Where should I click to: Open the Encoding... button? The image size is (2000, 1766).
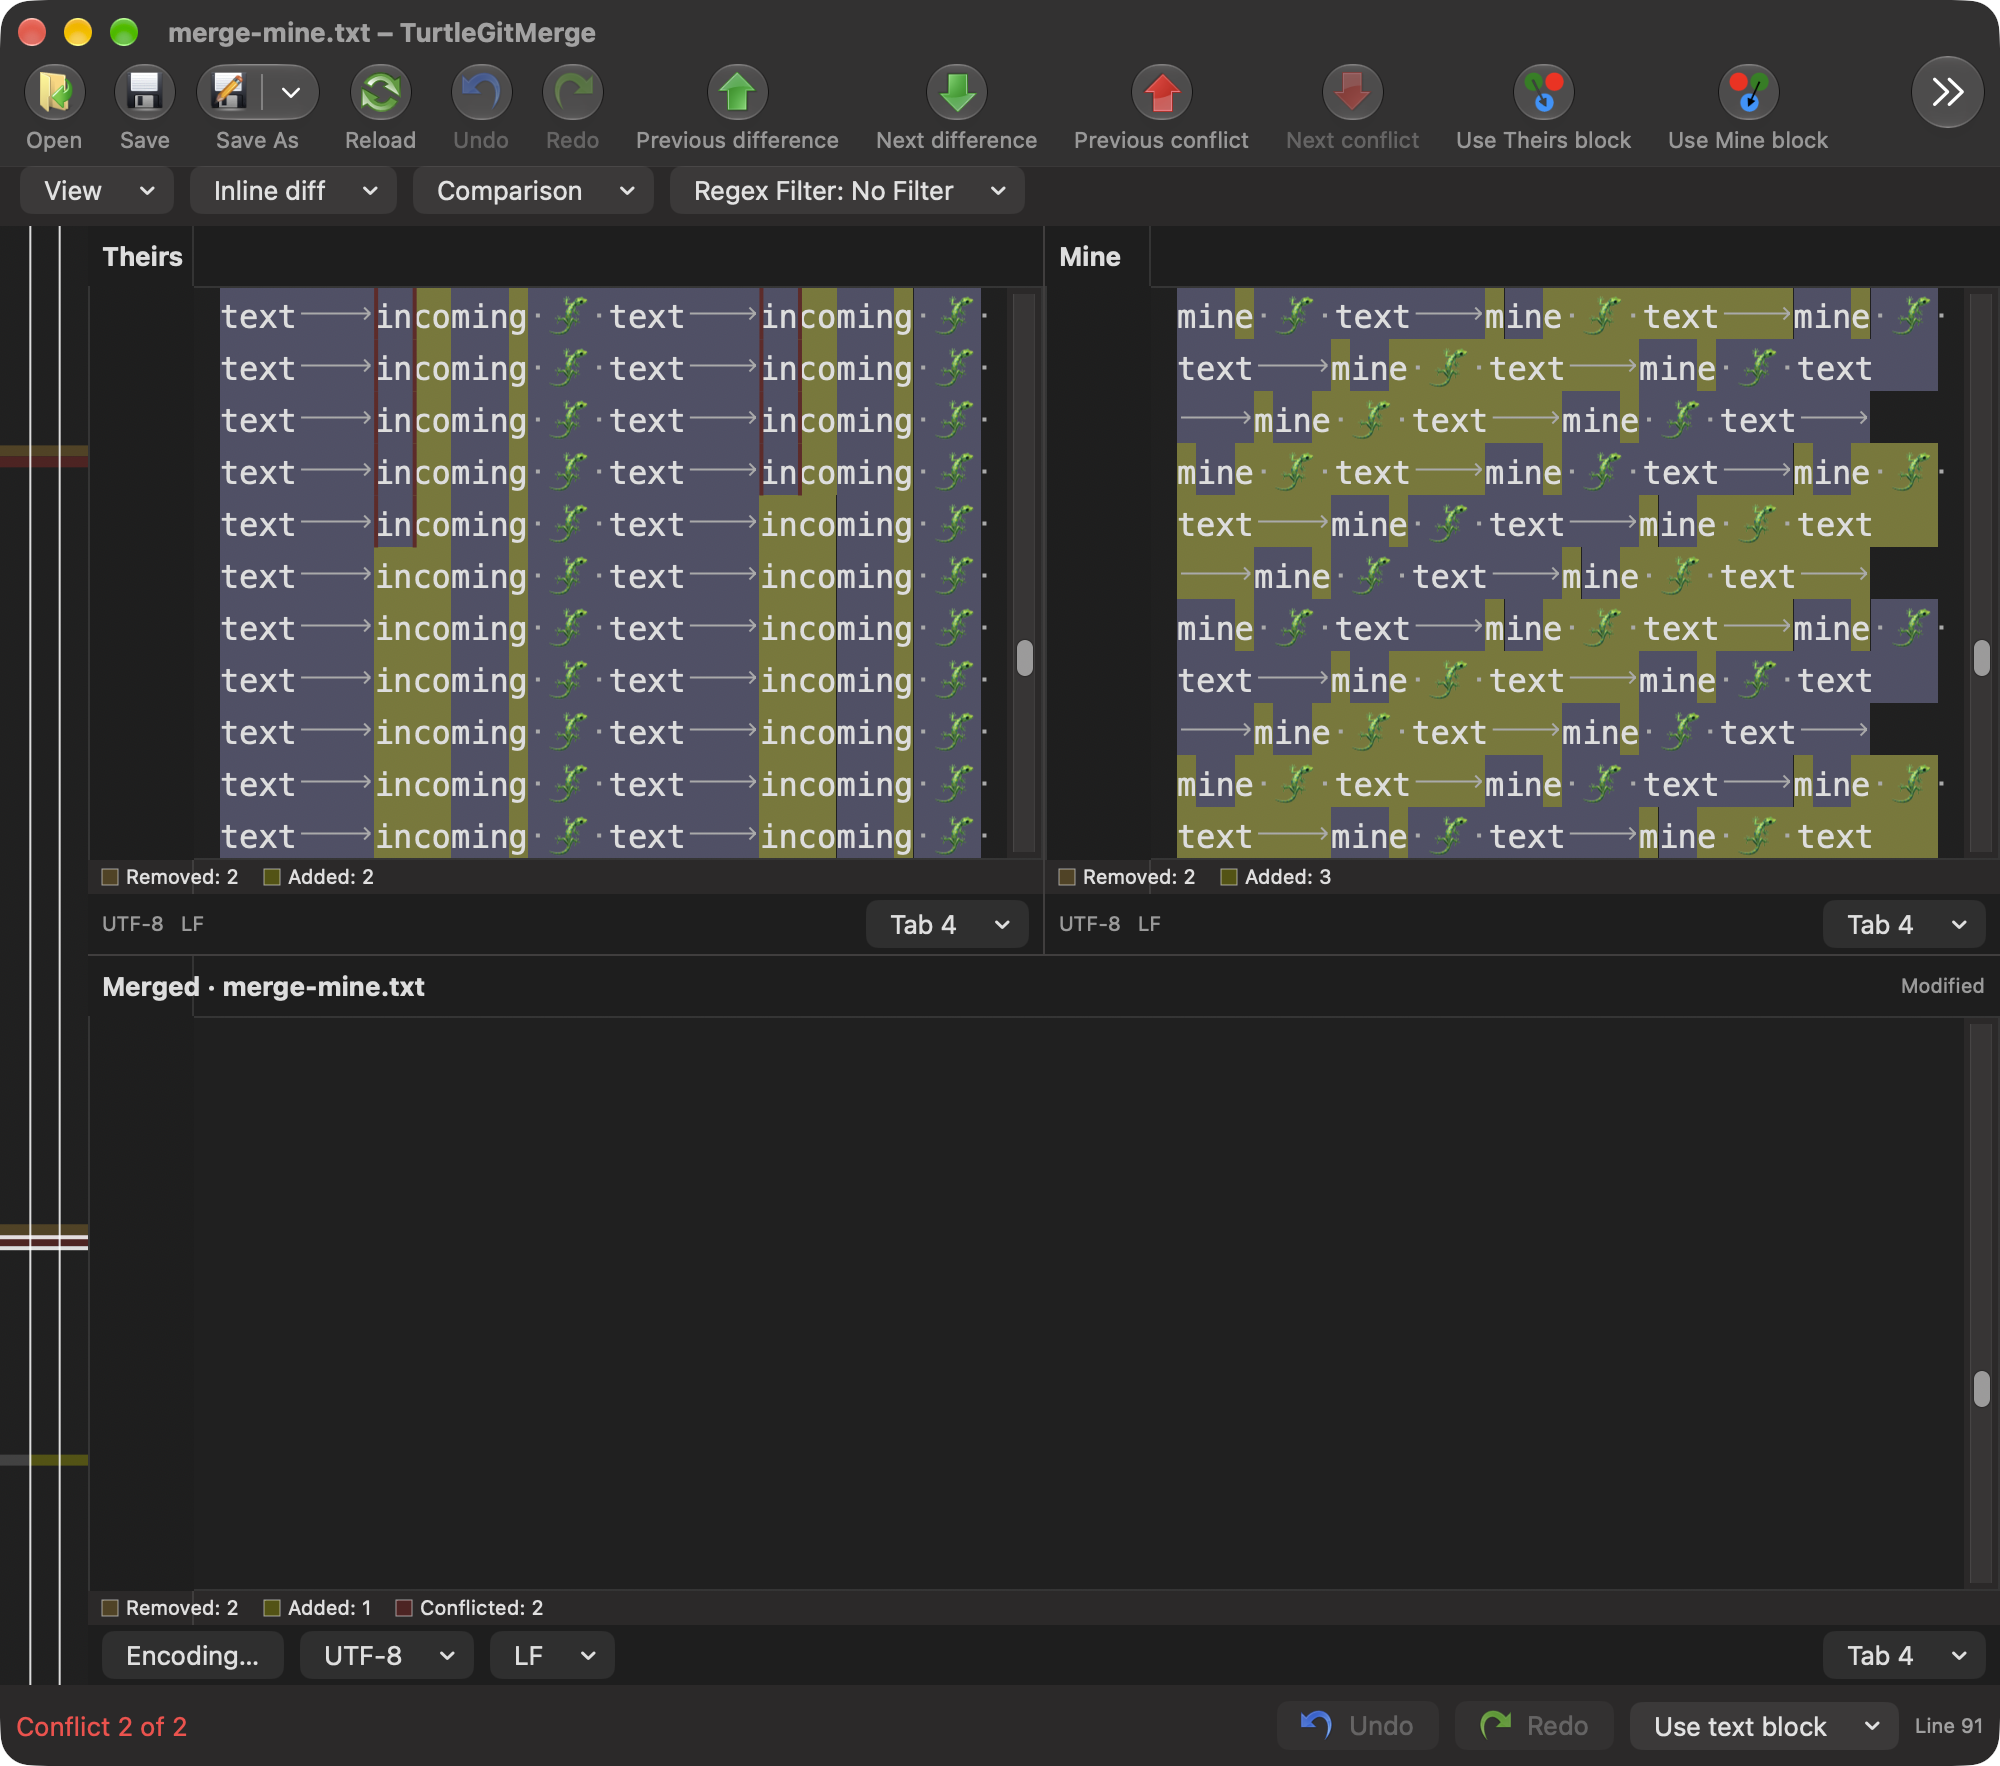click(192, 1656)
